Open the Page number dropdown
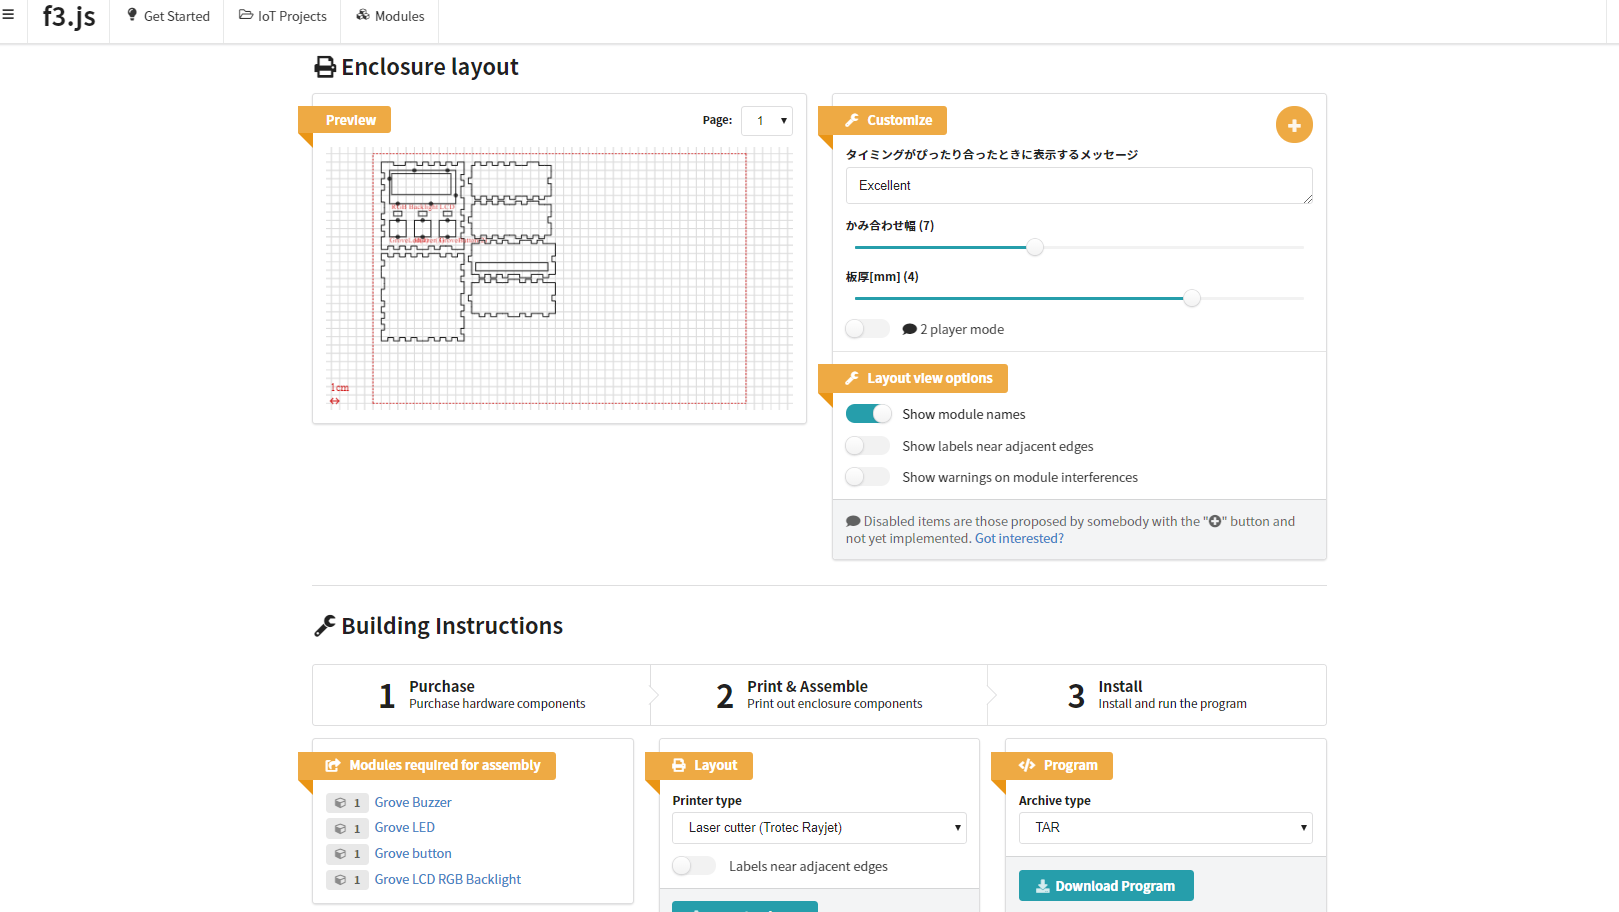Viewport: 1619px width, 912px height. point(767,121)
